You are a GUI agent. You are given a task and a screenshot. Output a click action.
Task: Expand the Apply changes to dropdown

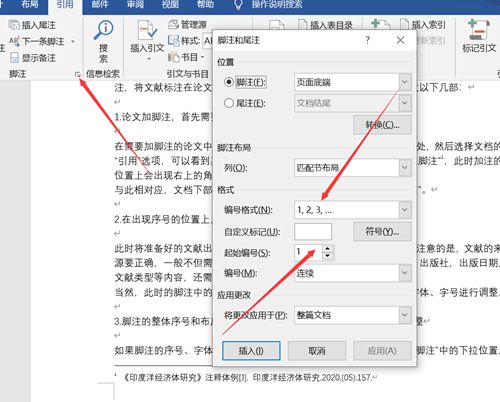[x=405, y=315]
